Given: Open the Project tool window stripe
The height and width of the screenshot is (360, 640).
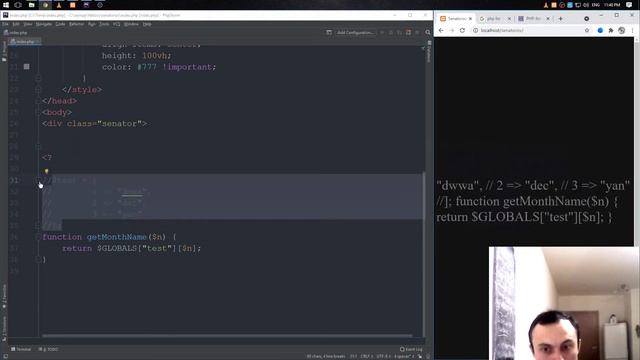Looking at the screenshot, I should point(4,51).
